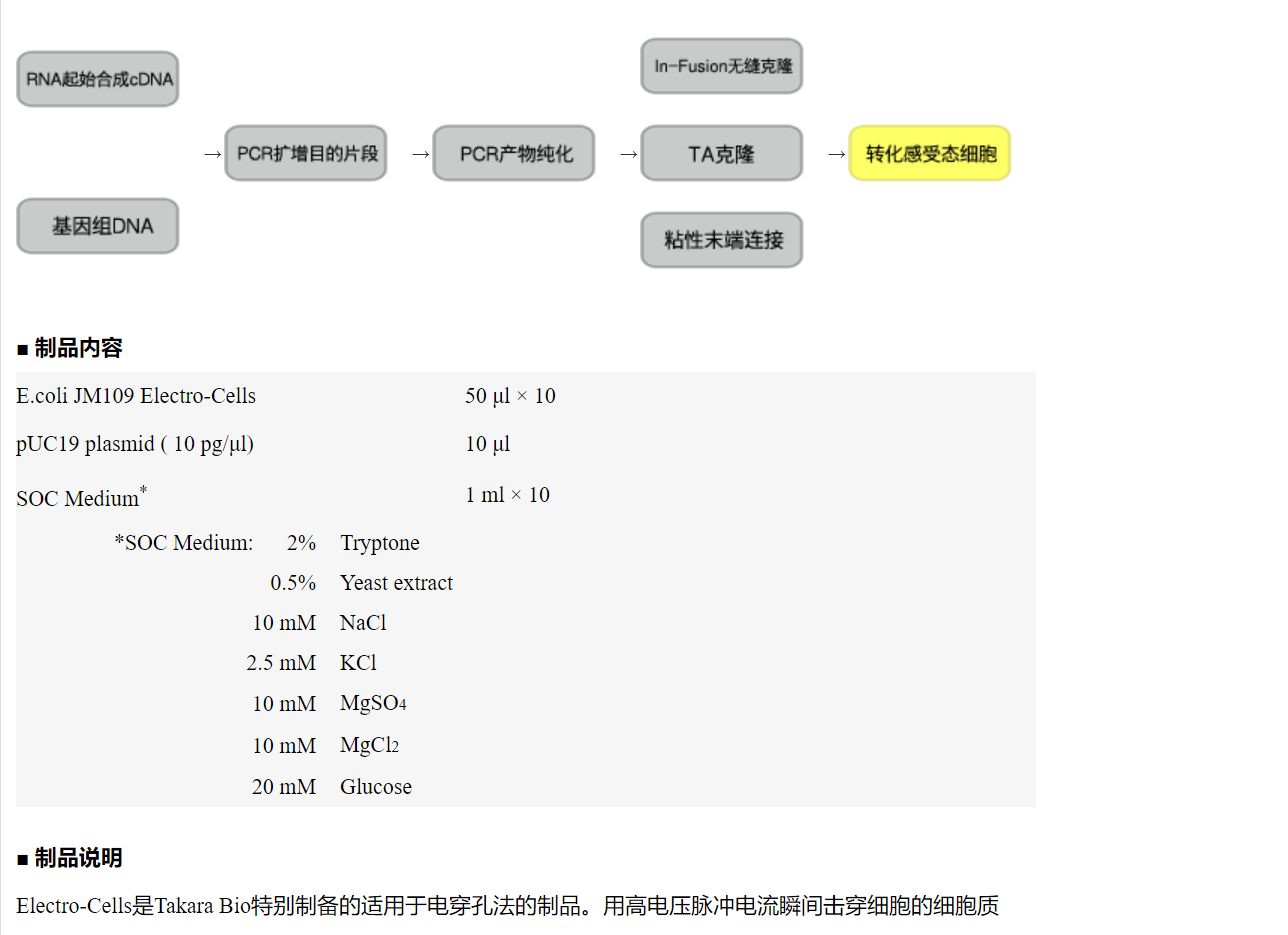Click the Yeast extract ingredient text
This screenshot has height=935, width=1288.
396,583
